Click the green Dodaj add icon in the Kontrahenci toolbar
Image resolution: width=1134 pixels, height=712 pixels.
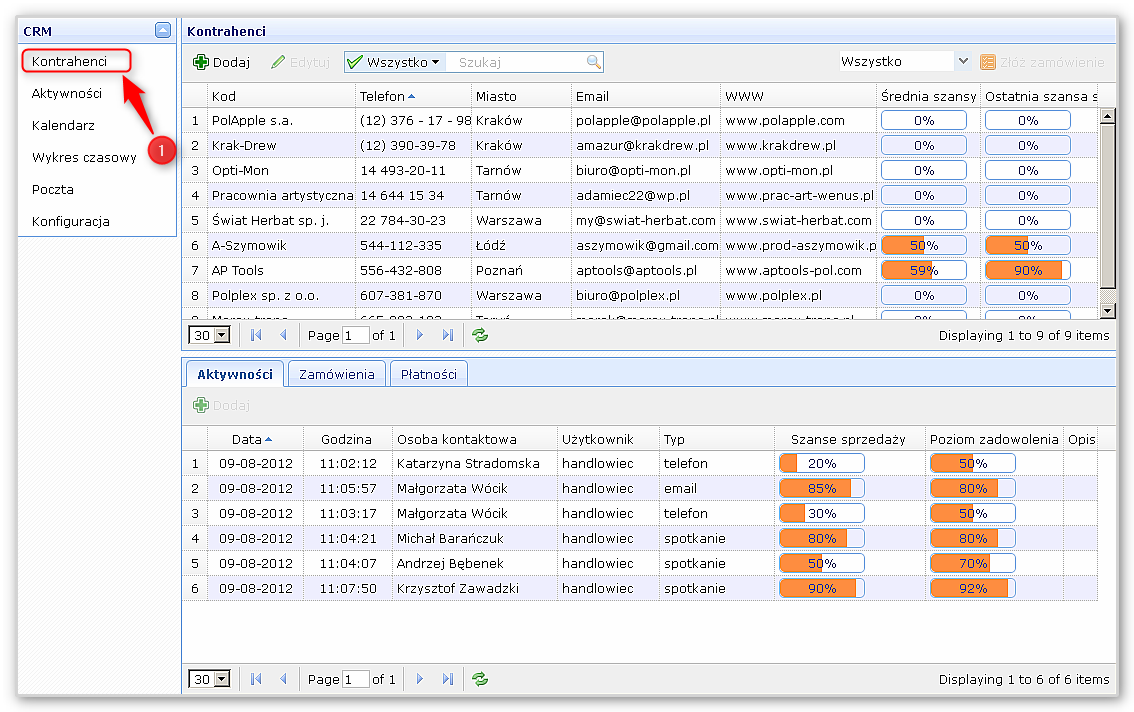pos(201,62)
